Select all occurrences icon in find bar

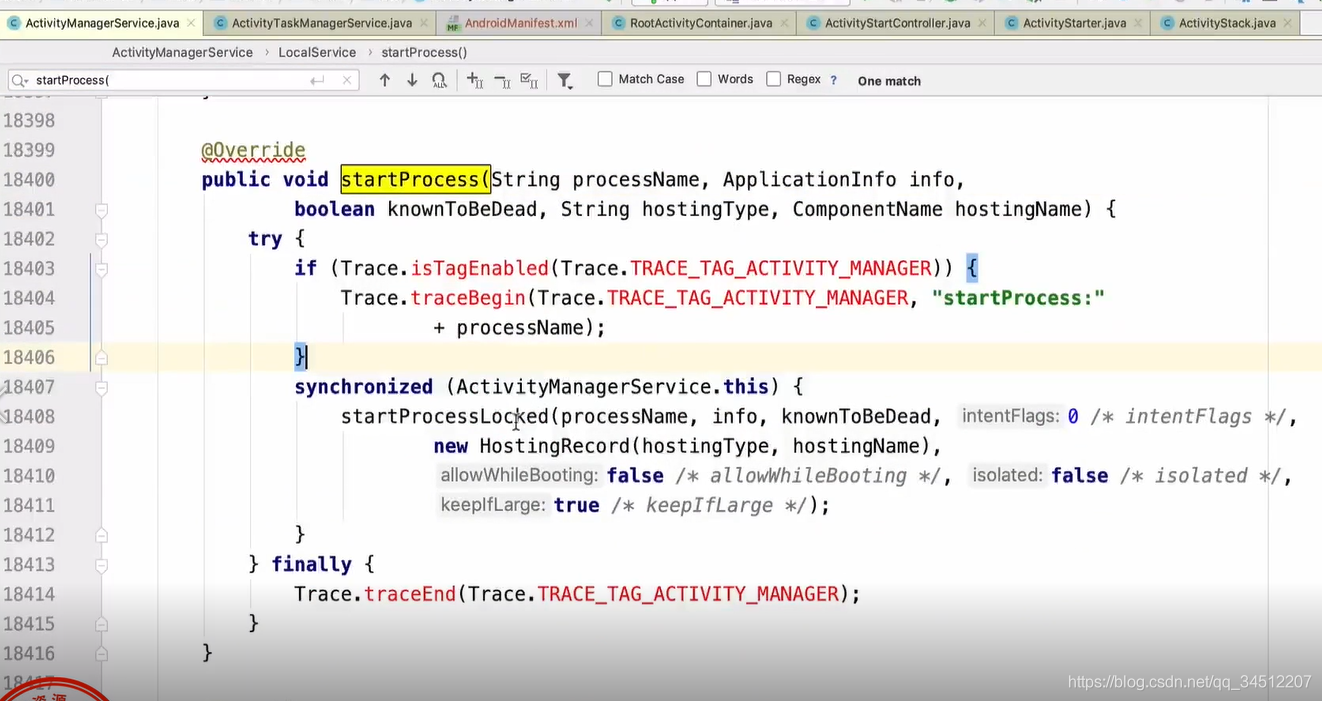tap(530, 80)
